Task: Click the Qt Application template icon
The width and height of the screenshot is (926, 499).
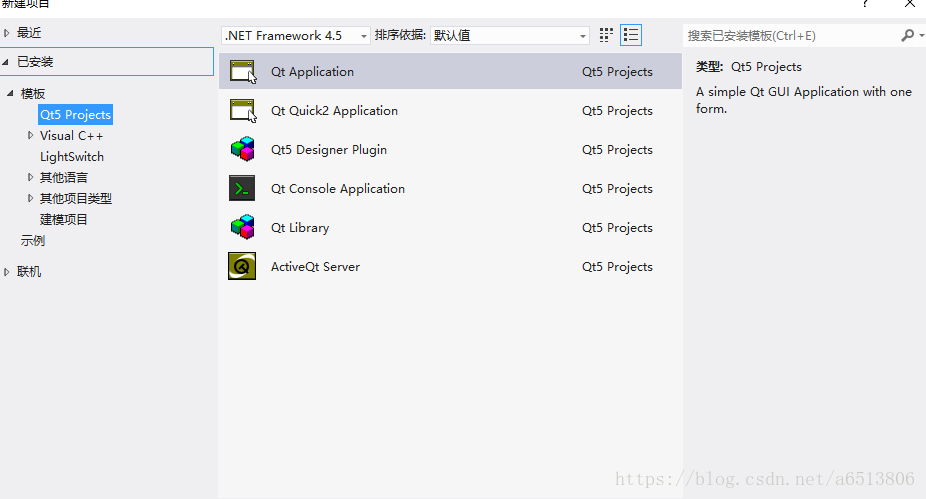Action: point(243,71)
